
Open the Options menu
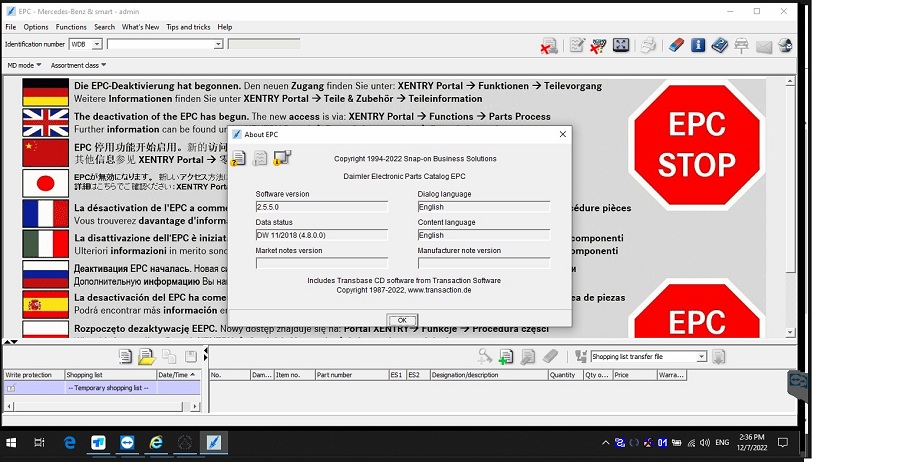(x=36, y=27)
